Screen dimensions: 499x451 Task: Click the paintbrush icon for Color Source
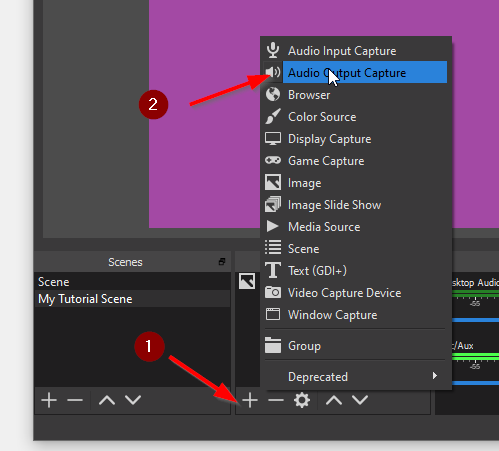click(x=273, y=116)
